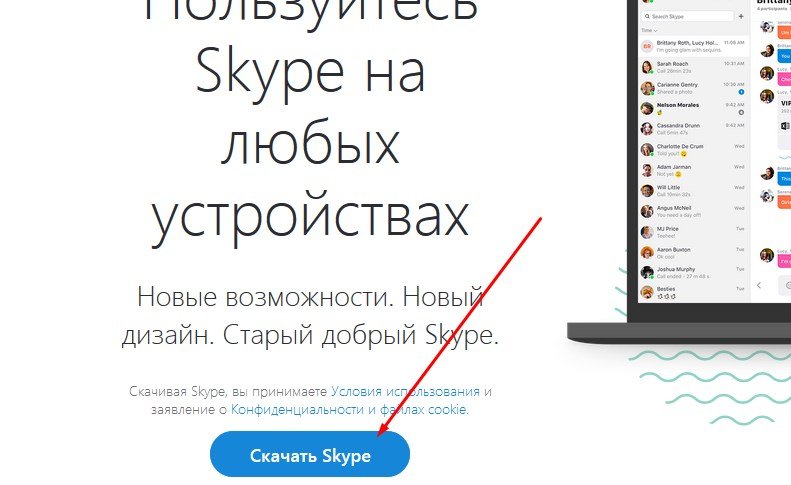Click the left chevron below chat

pos(759,285)
